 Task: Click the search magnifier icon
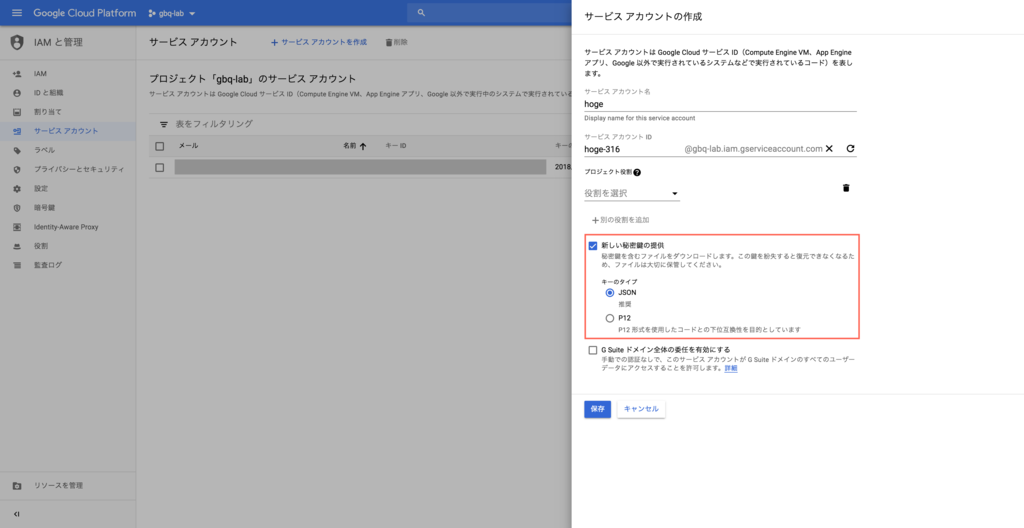[421, 13]
